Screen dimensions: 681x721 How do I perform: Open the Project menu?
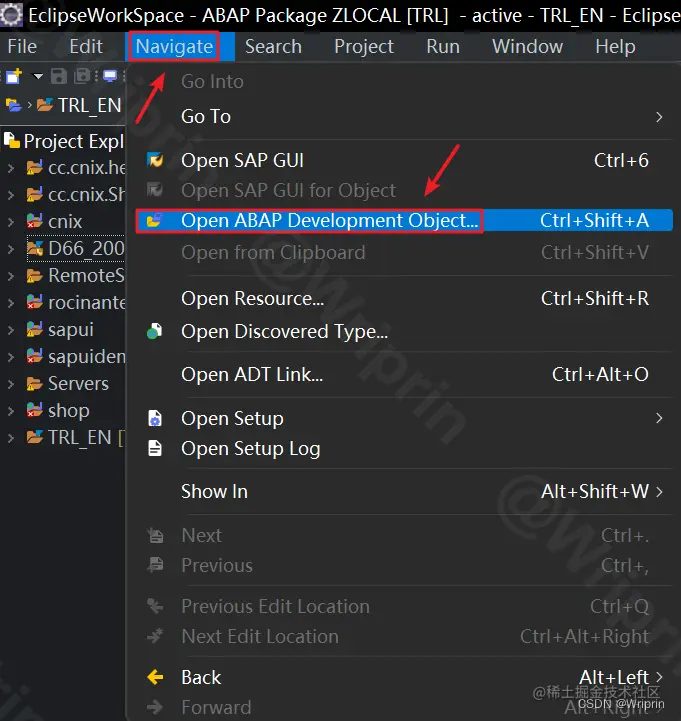[x=364, y=46]
